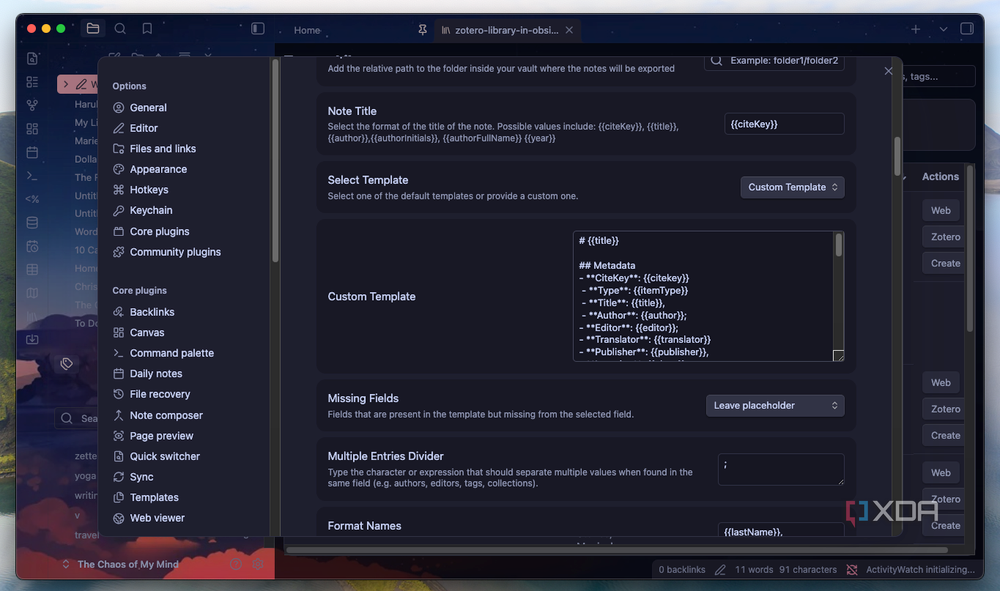The image size is (1000, 591).
Task: Click the calendar-with-clock ribbon icon
Action: pos(33,246)
